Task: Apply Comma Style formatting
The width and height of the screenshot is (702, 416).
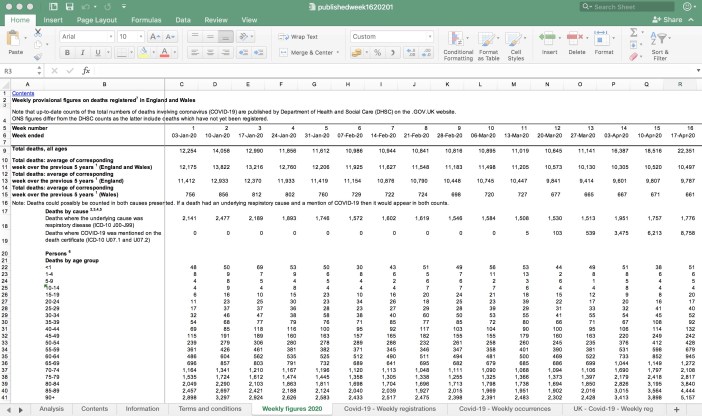Action: 392,53
